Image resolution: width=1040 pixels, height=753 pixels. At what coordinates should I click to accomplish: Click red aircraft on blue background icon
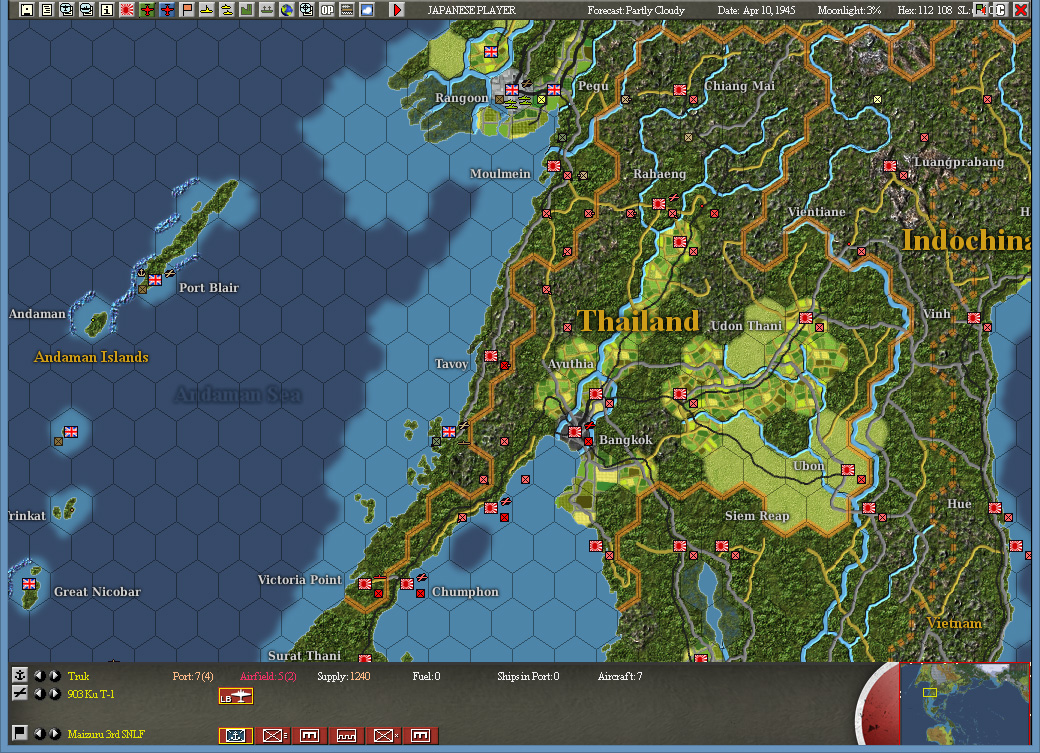pos(166,9)
